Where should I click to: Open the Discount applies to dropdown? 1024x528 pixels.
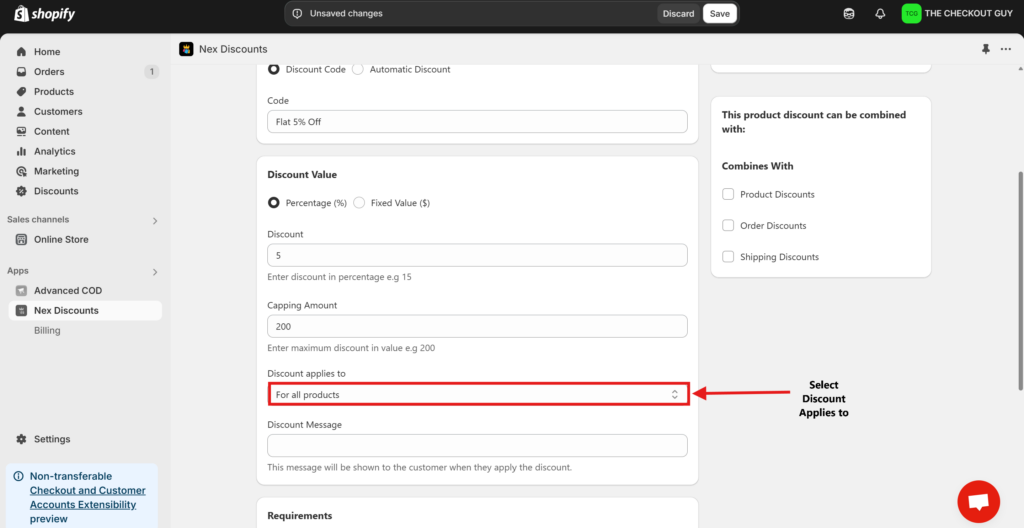coord(477,395)
